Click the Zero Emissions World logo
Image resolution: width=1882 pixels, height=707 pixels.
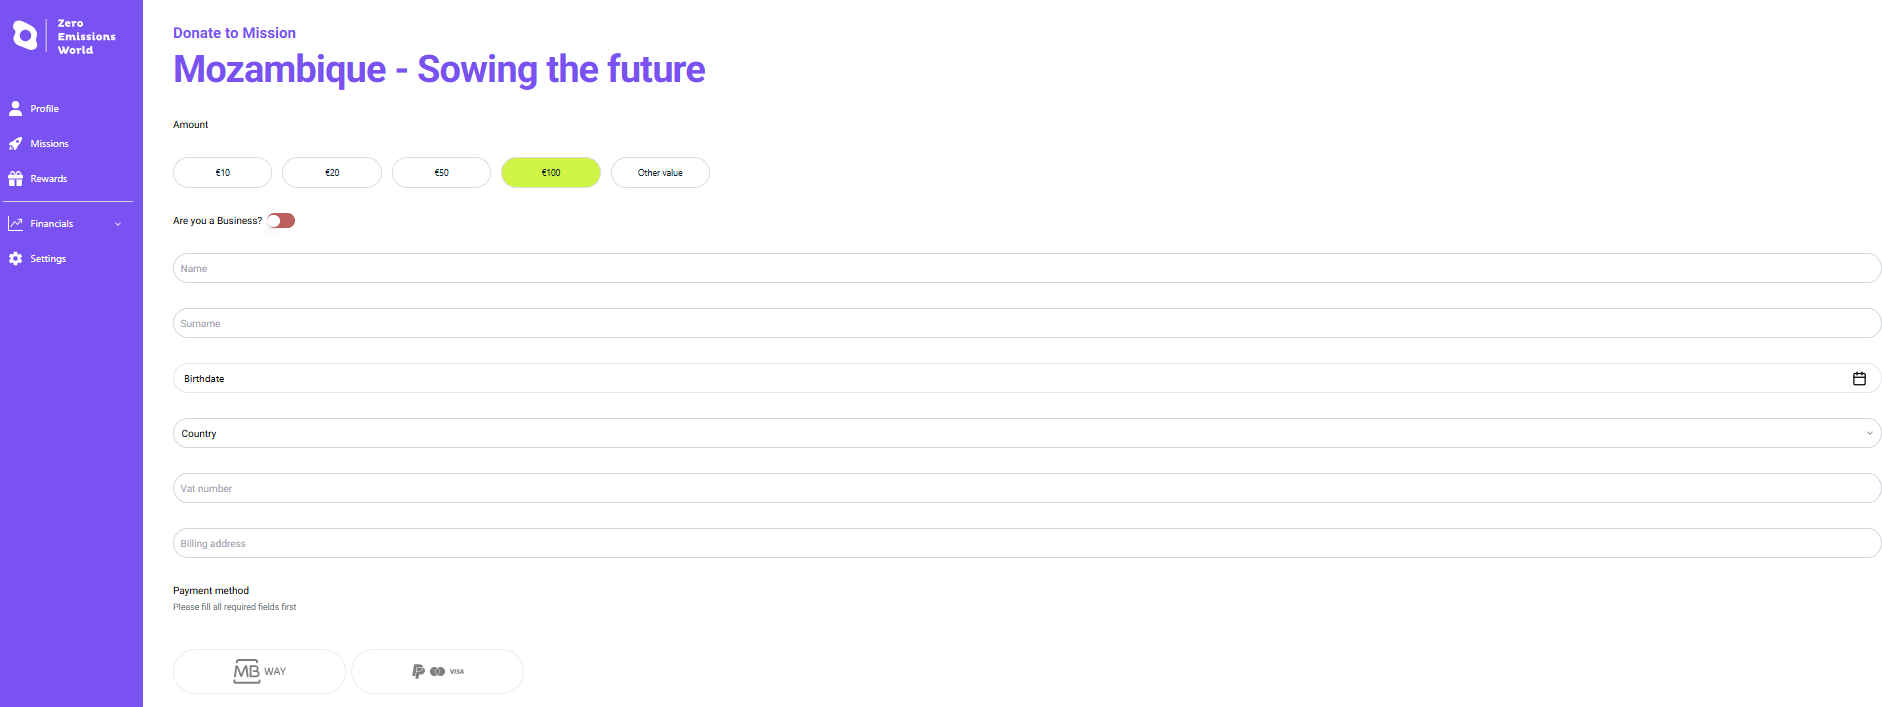click(64, 36)
